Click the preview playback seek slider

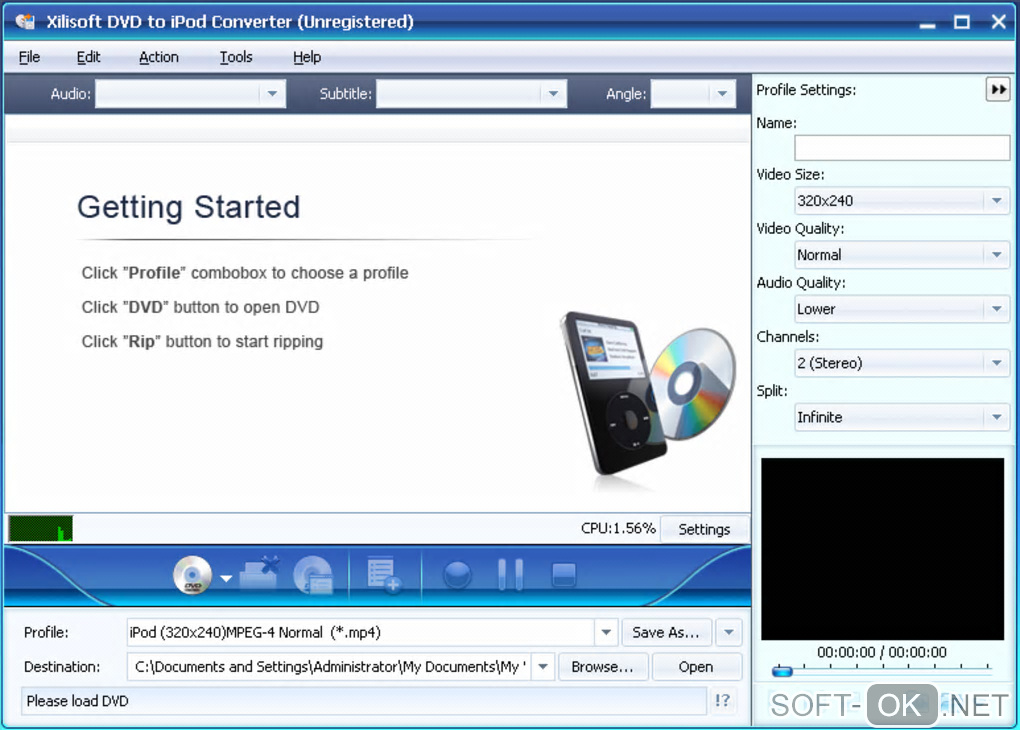point(880,671)
